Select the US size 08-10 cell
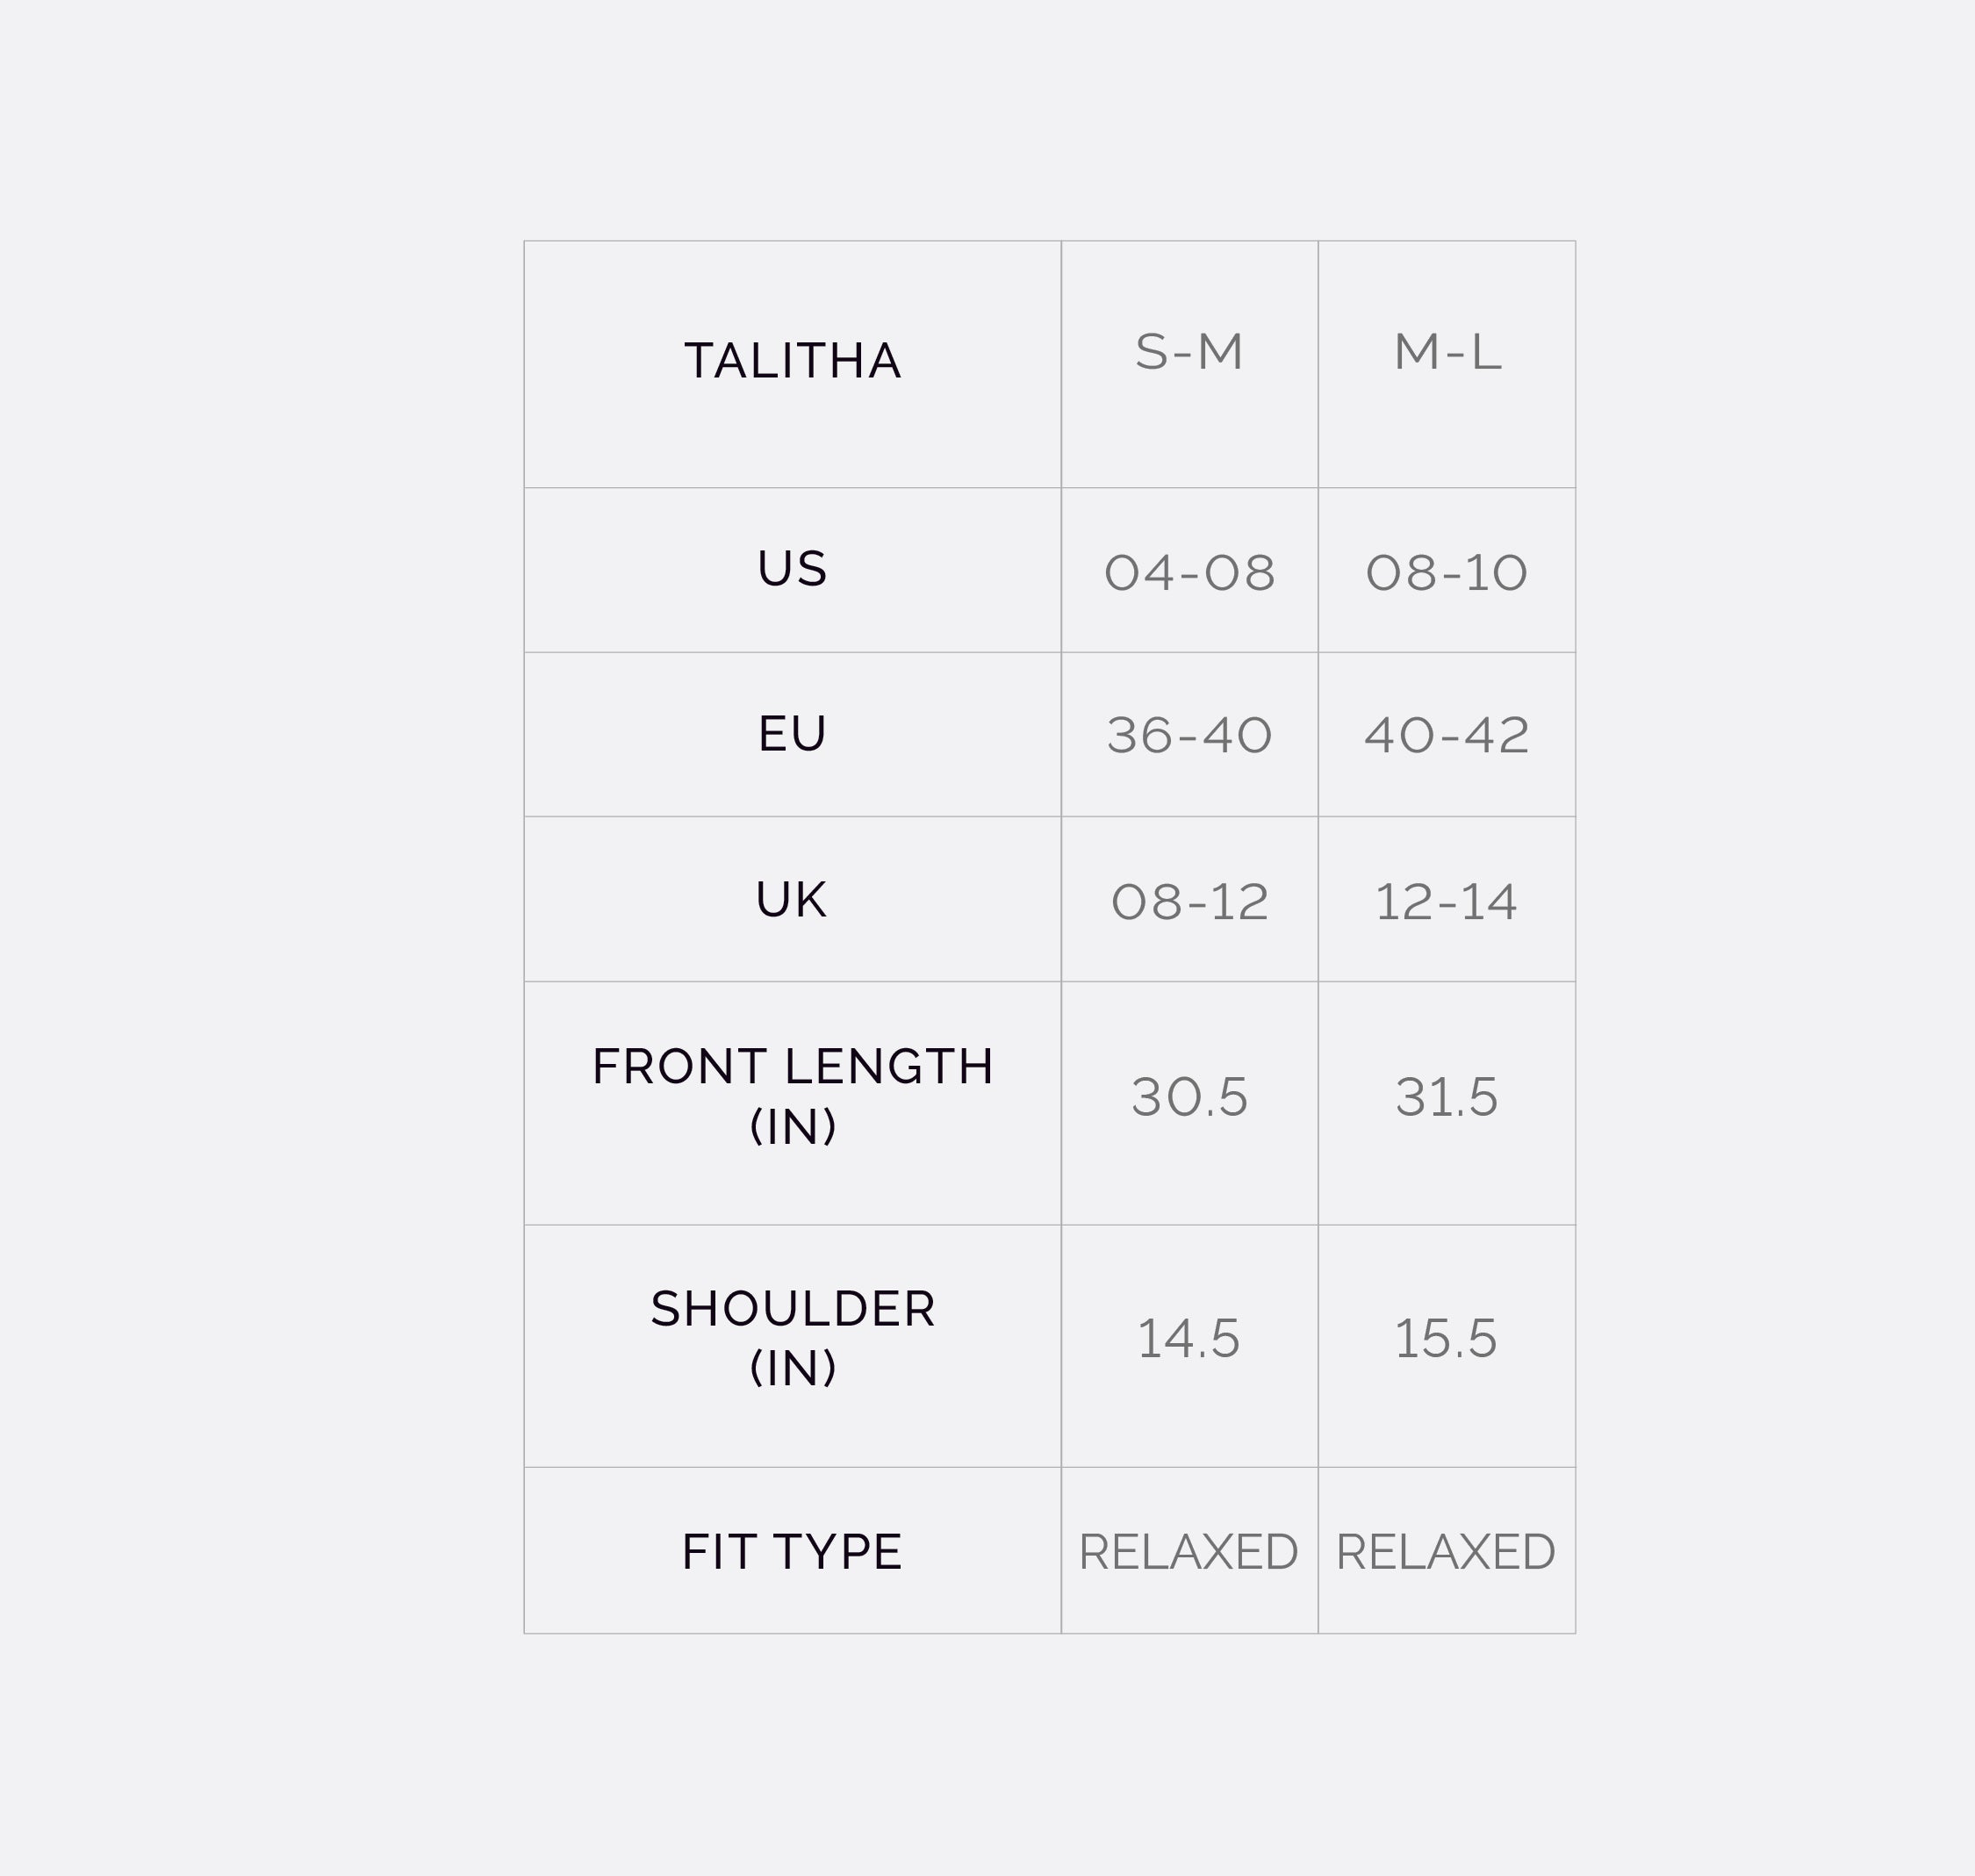 click(x=1446, y=573)
